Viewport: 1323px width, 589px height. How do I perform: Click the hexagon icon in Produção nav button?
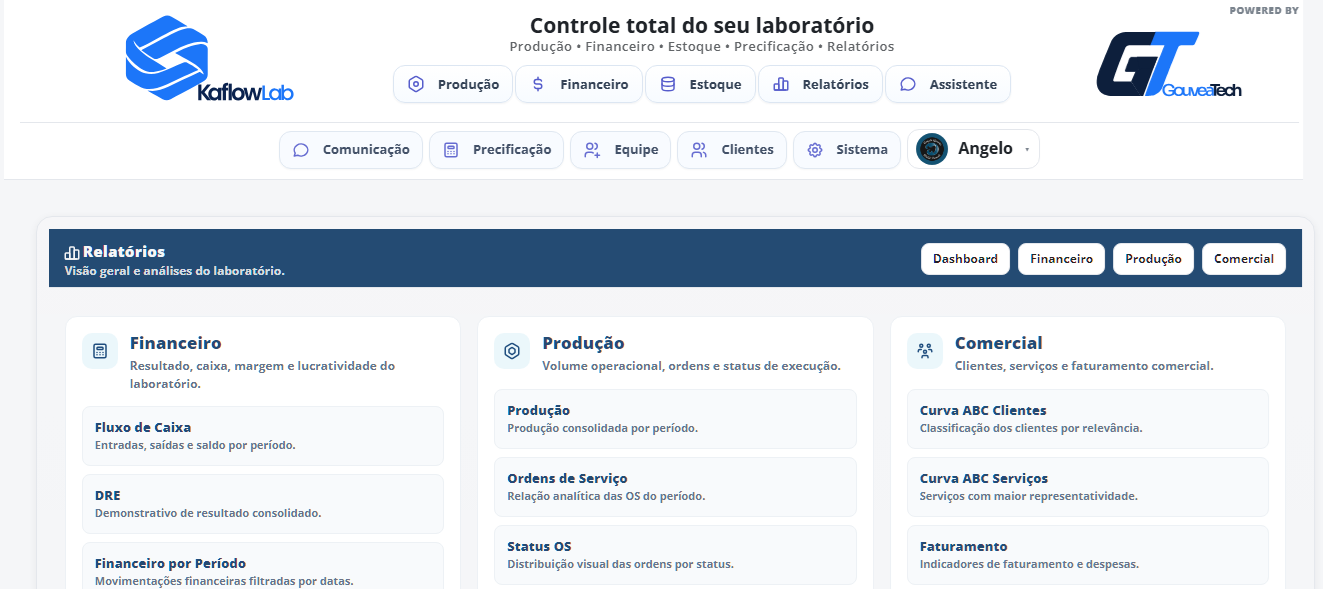pos(416,85)
